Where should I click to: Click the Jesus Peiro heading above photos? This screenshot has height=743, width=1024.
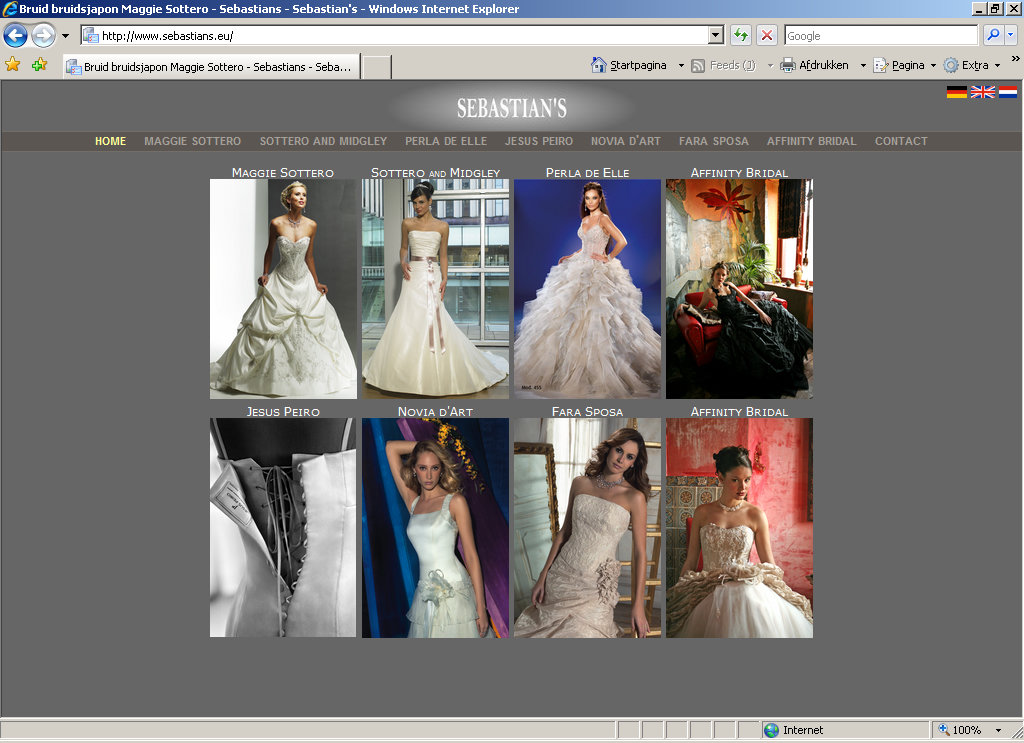[x=283, y=411]
